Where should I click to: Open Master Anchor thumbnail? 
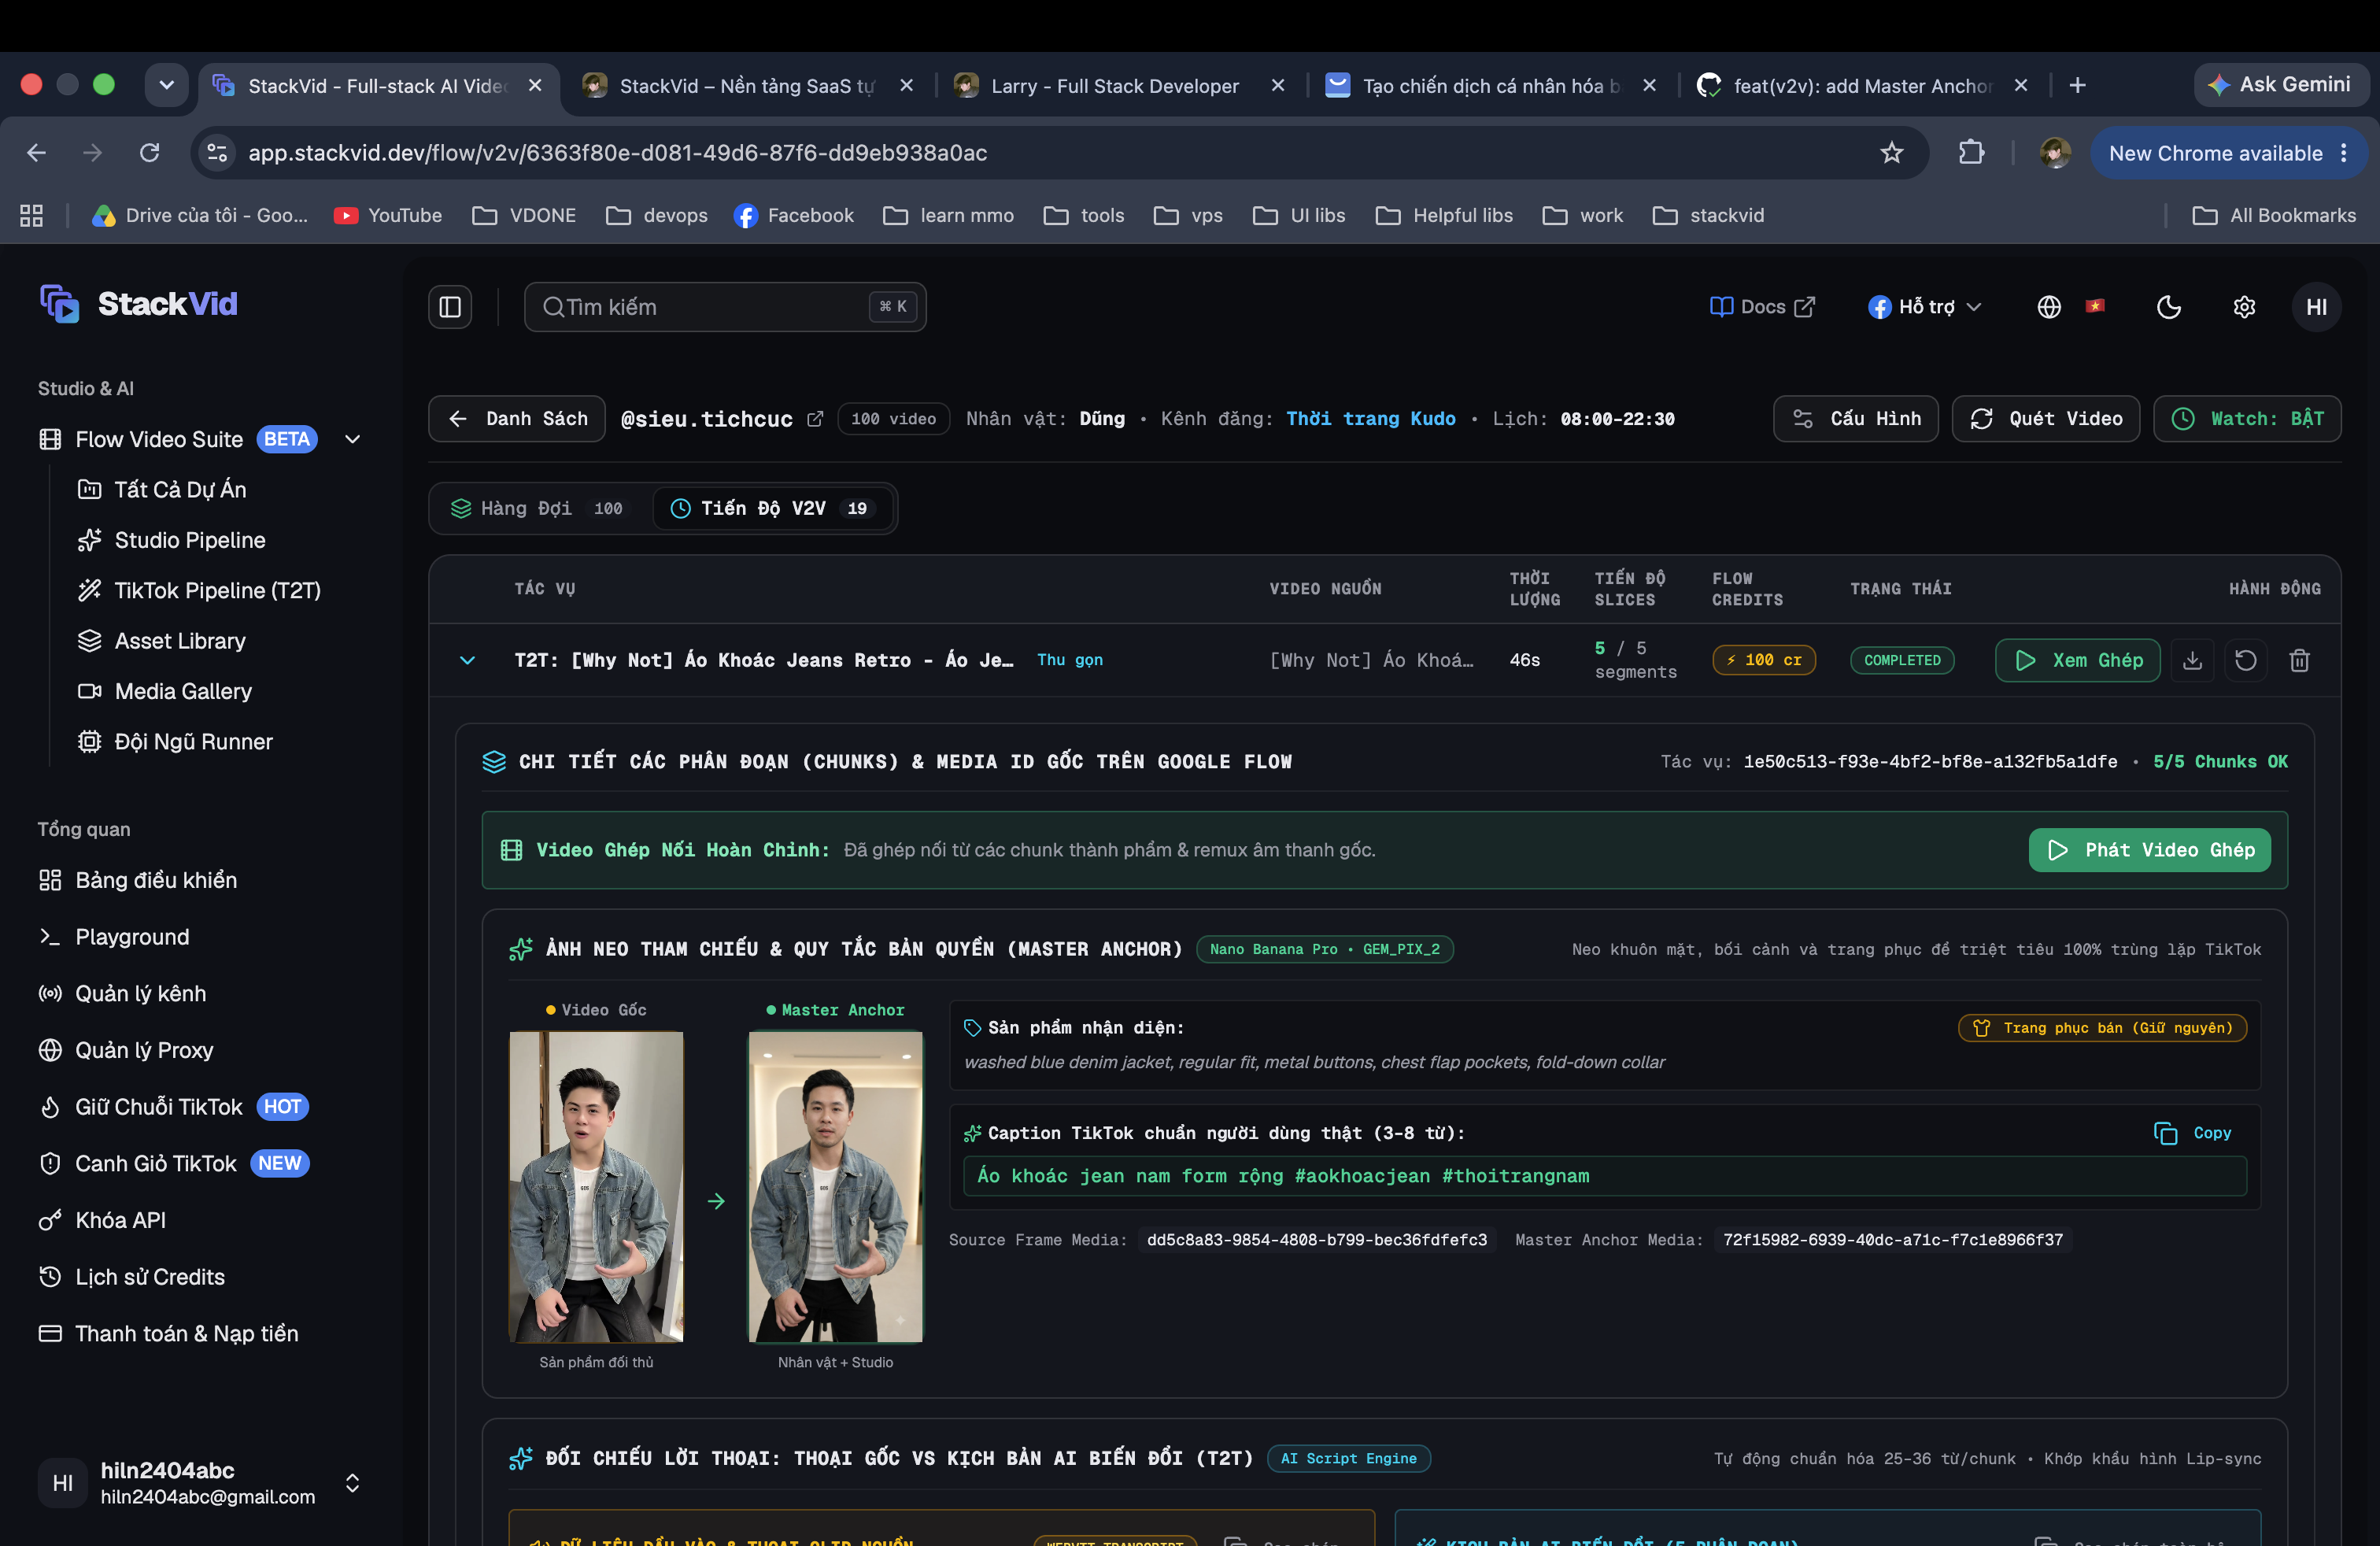835,1186
